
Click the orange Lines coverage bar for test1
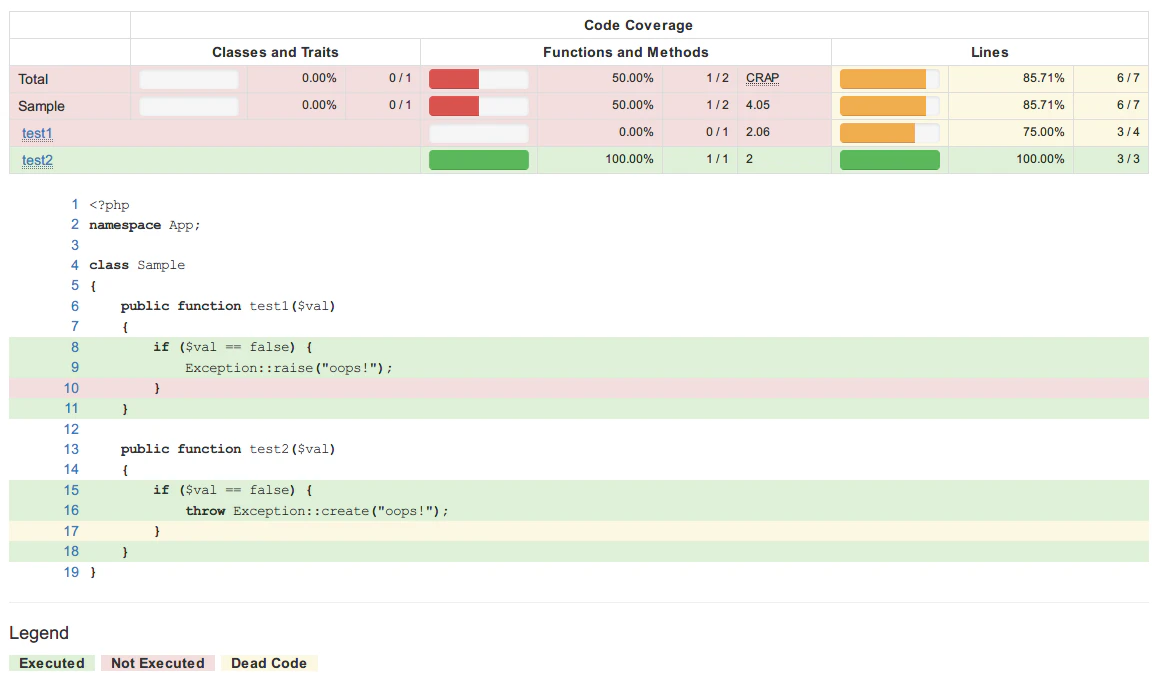coord(890,133)
